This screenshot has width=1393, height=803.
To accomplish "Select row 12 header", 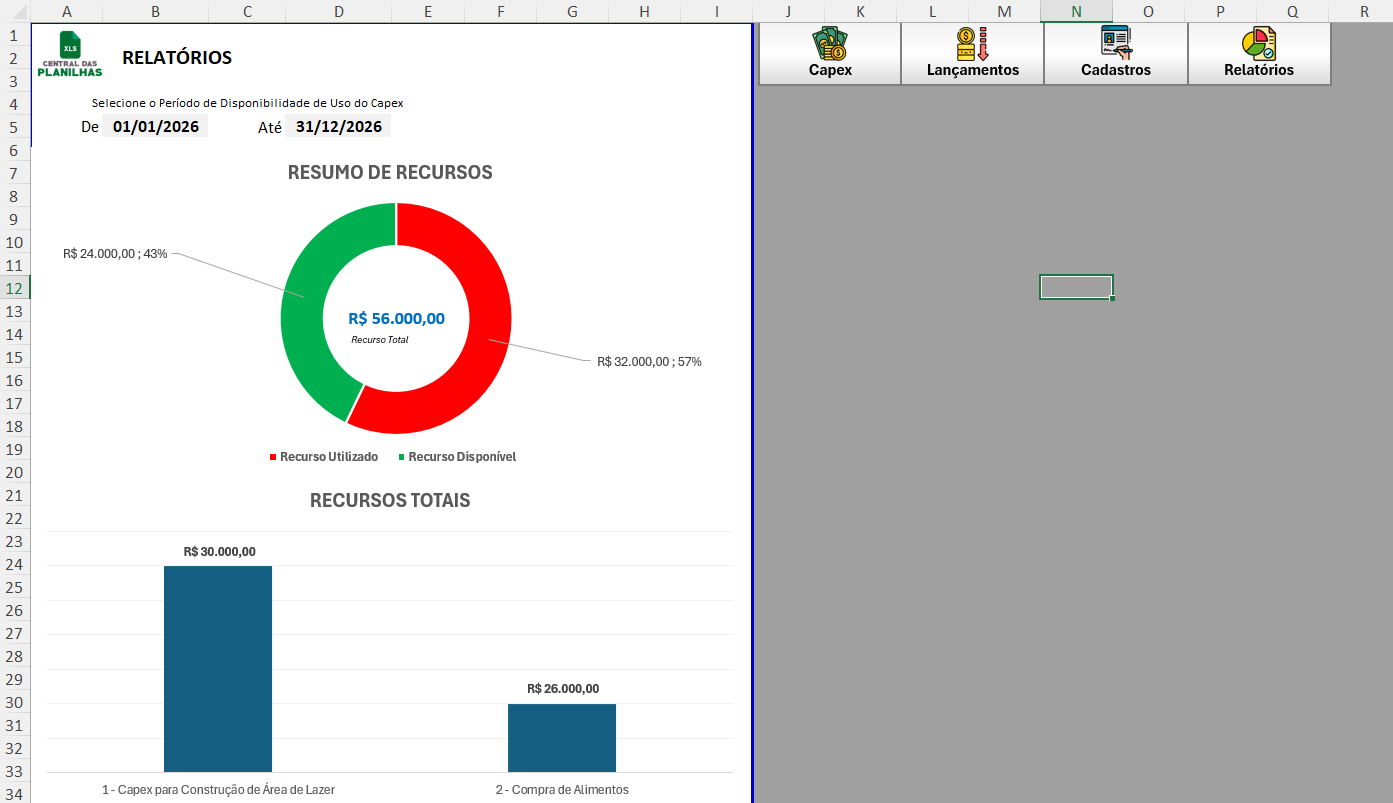I will coord(13,287).
